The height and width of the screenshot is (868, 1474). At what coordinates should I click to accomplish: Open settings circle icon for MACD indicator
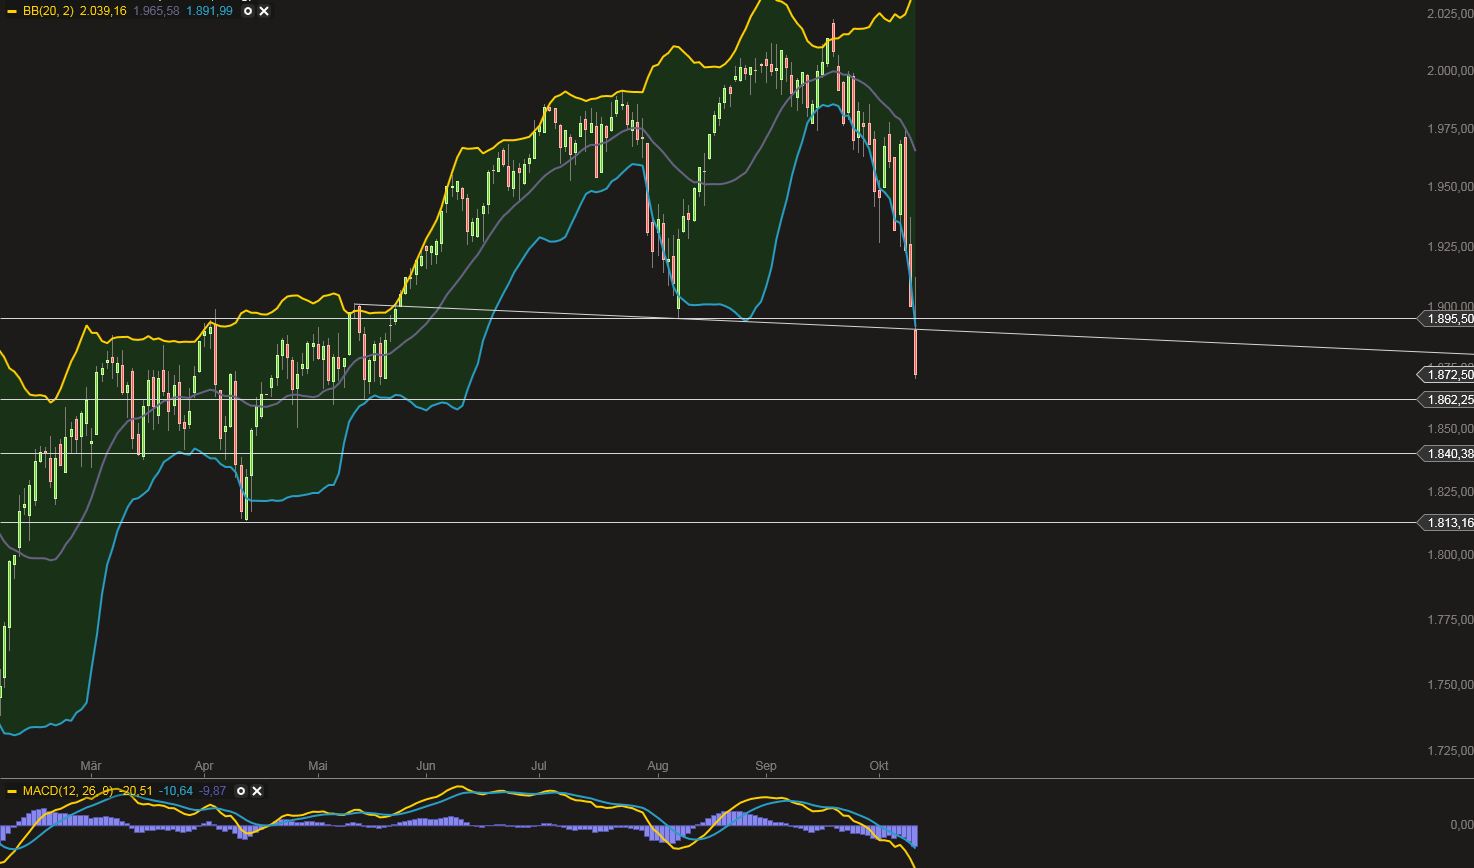[x=241, y=791]
